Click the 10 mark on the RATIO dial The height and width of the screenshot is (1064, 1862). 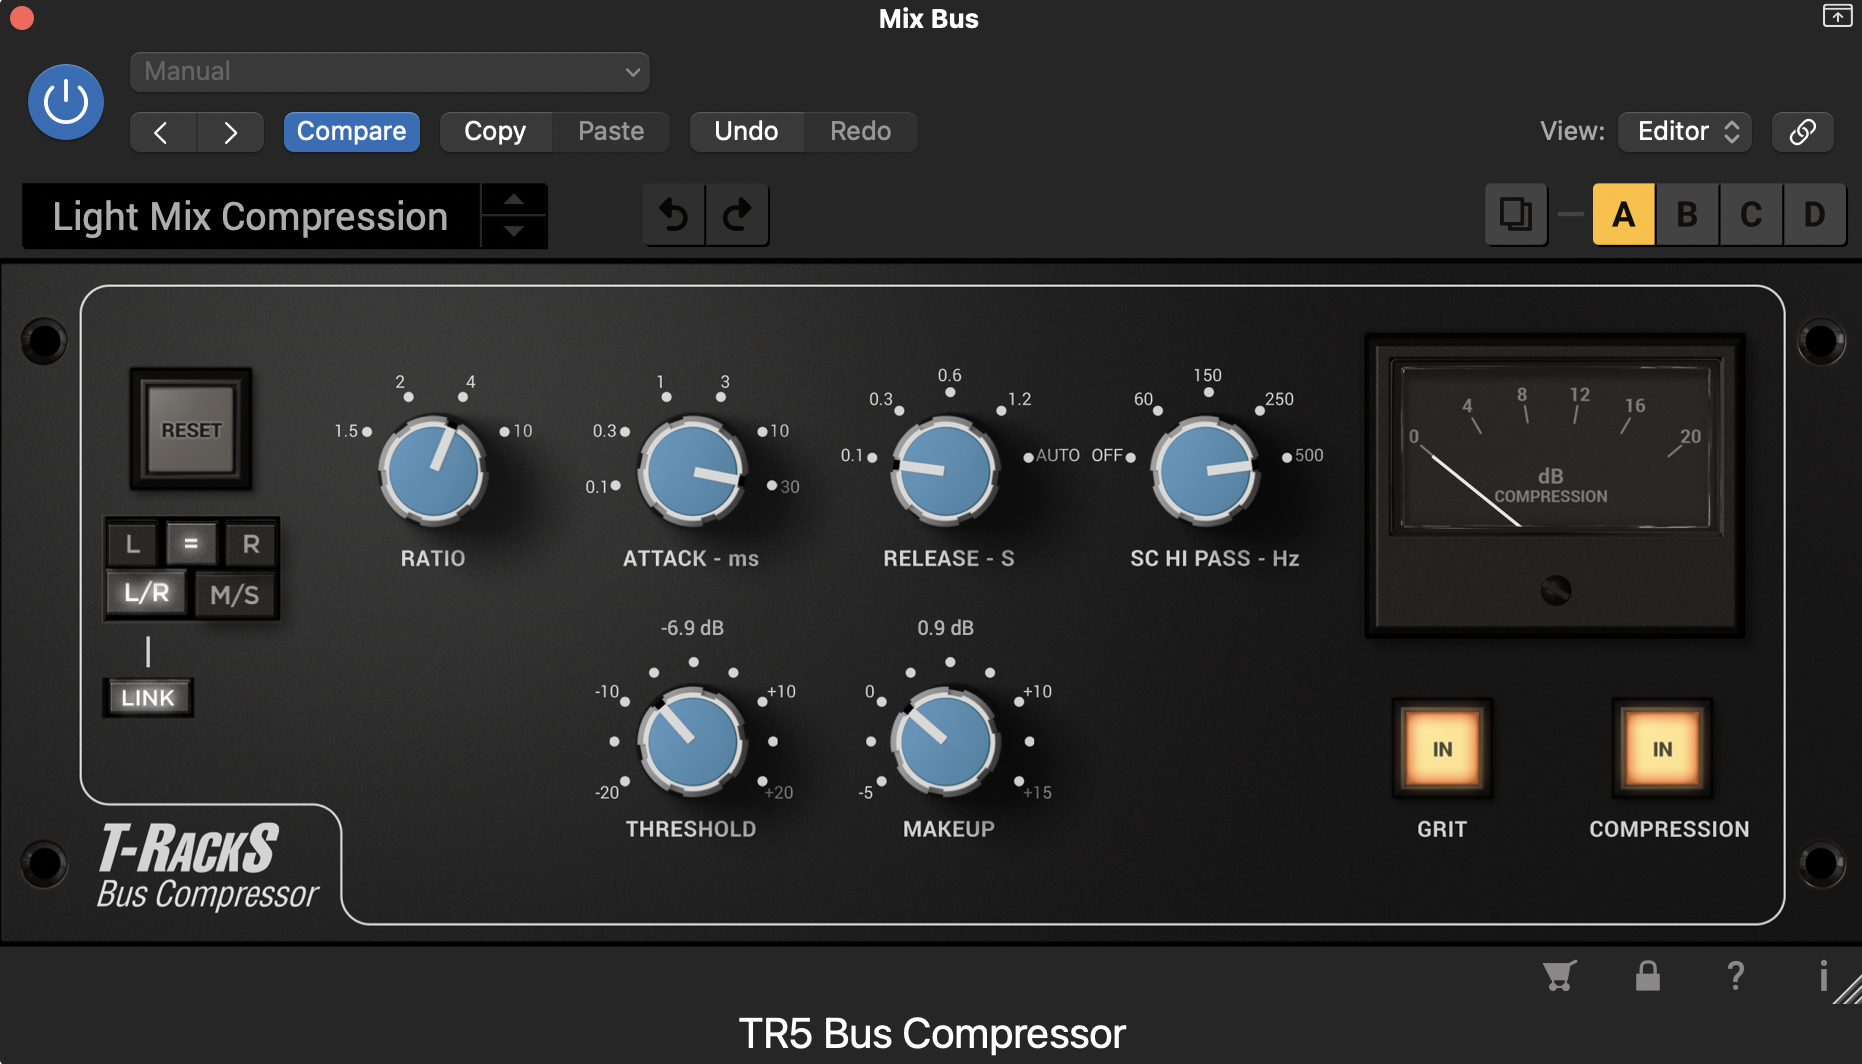click(x=522, y=431)
